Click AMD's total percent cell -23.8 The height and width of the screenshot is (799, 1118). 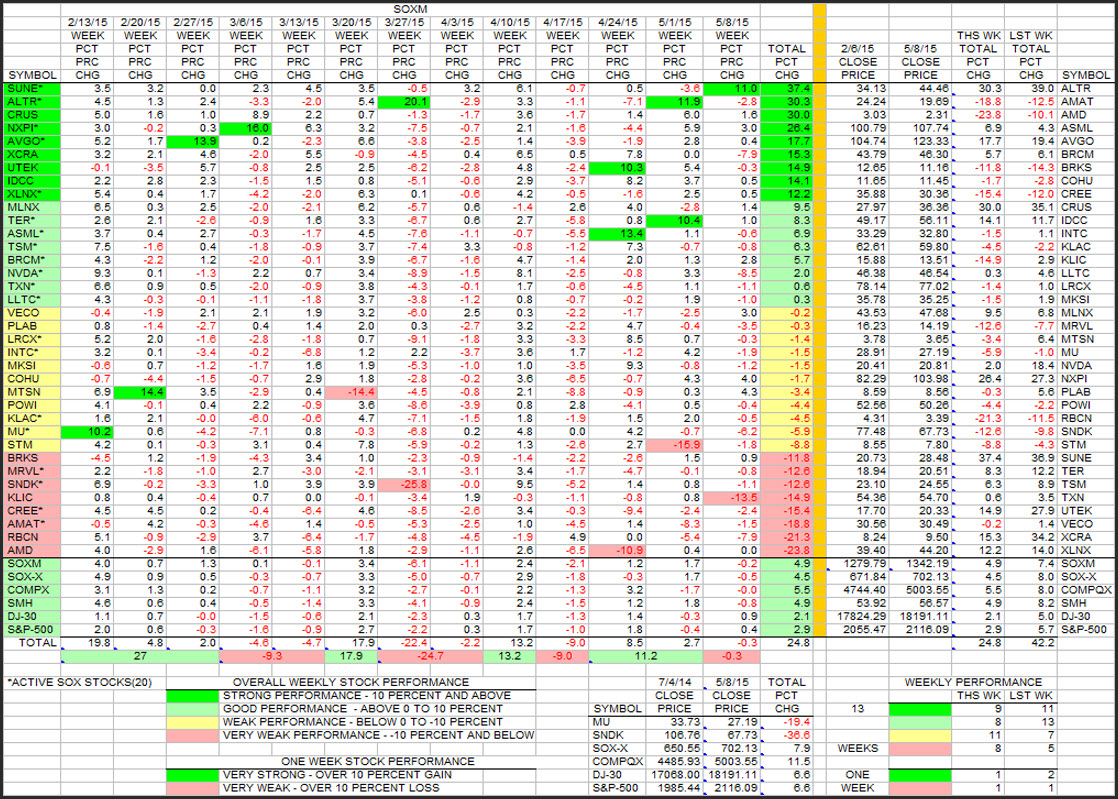786,550
